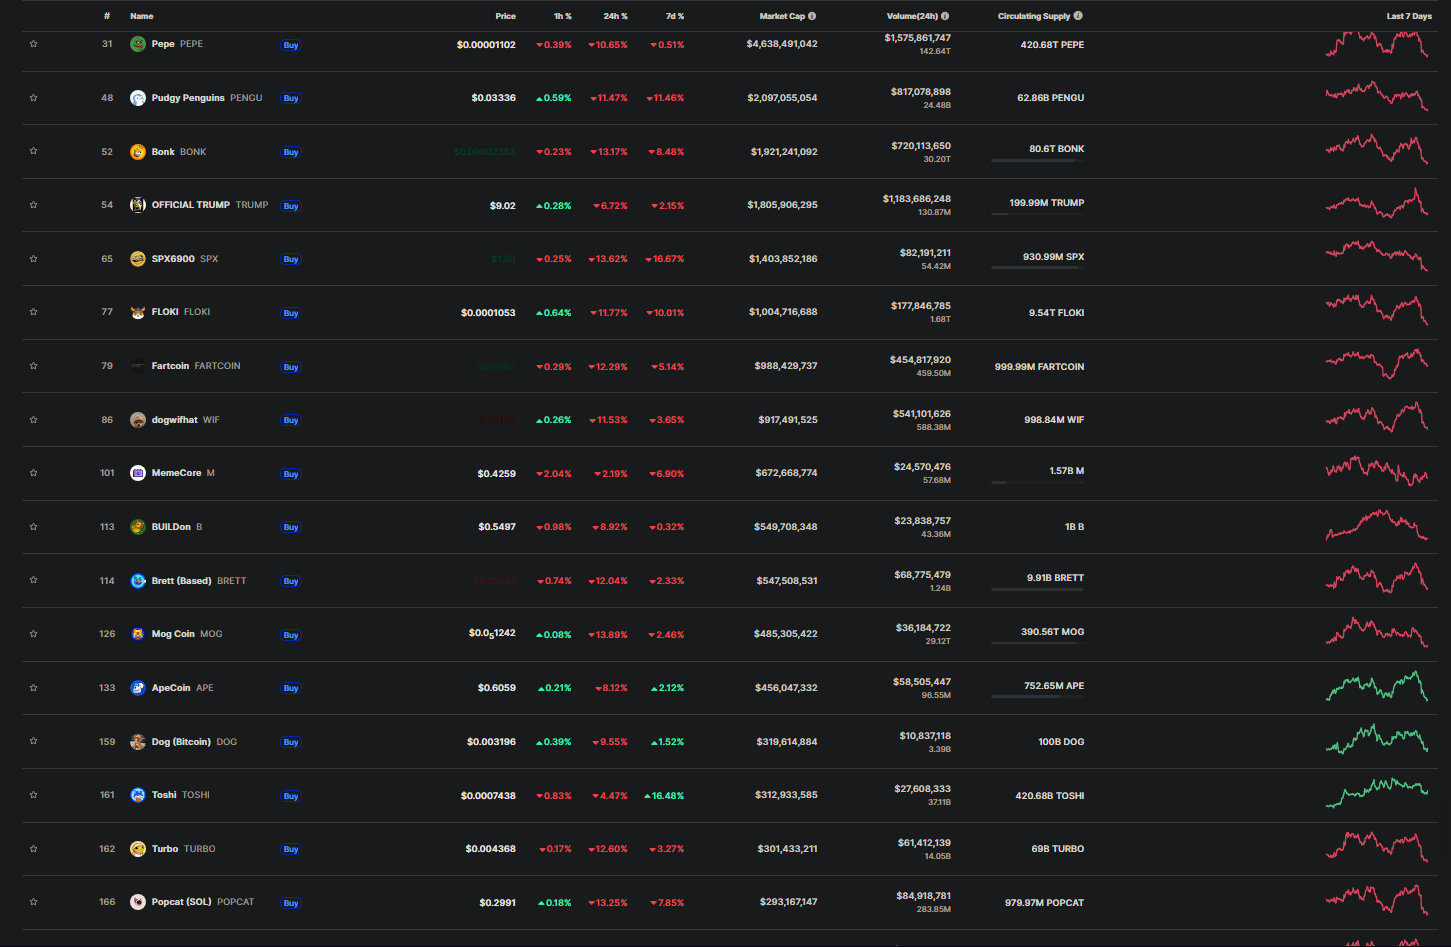Click the Pepe frog coin logo
1451x947 pixels.
[x=138, y=44]
